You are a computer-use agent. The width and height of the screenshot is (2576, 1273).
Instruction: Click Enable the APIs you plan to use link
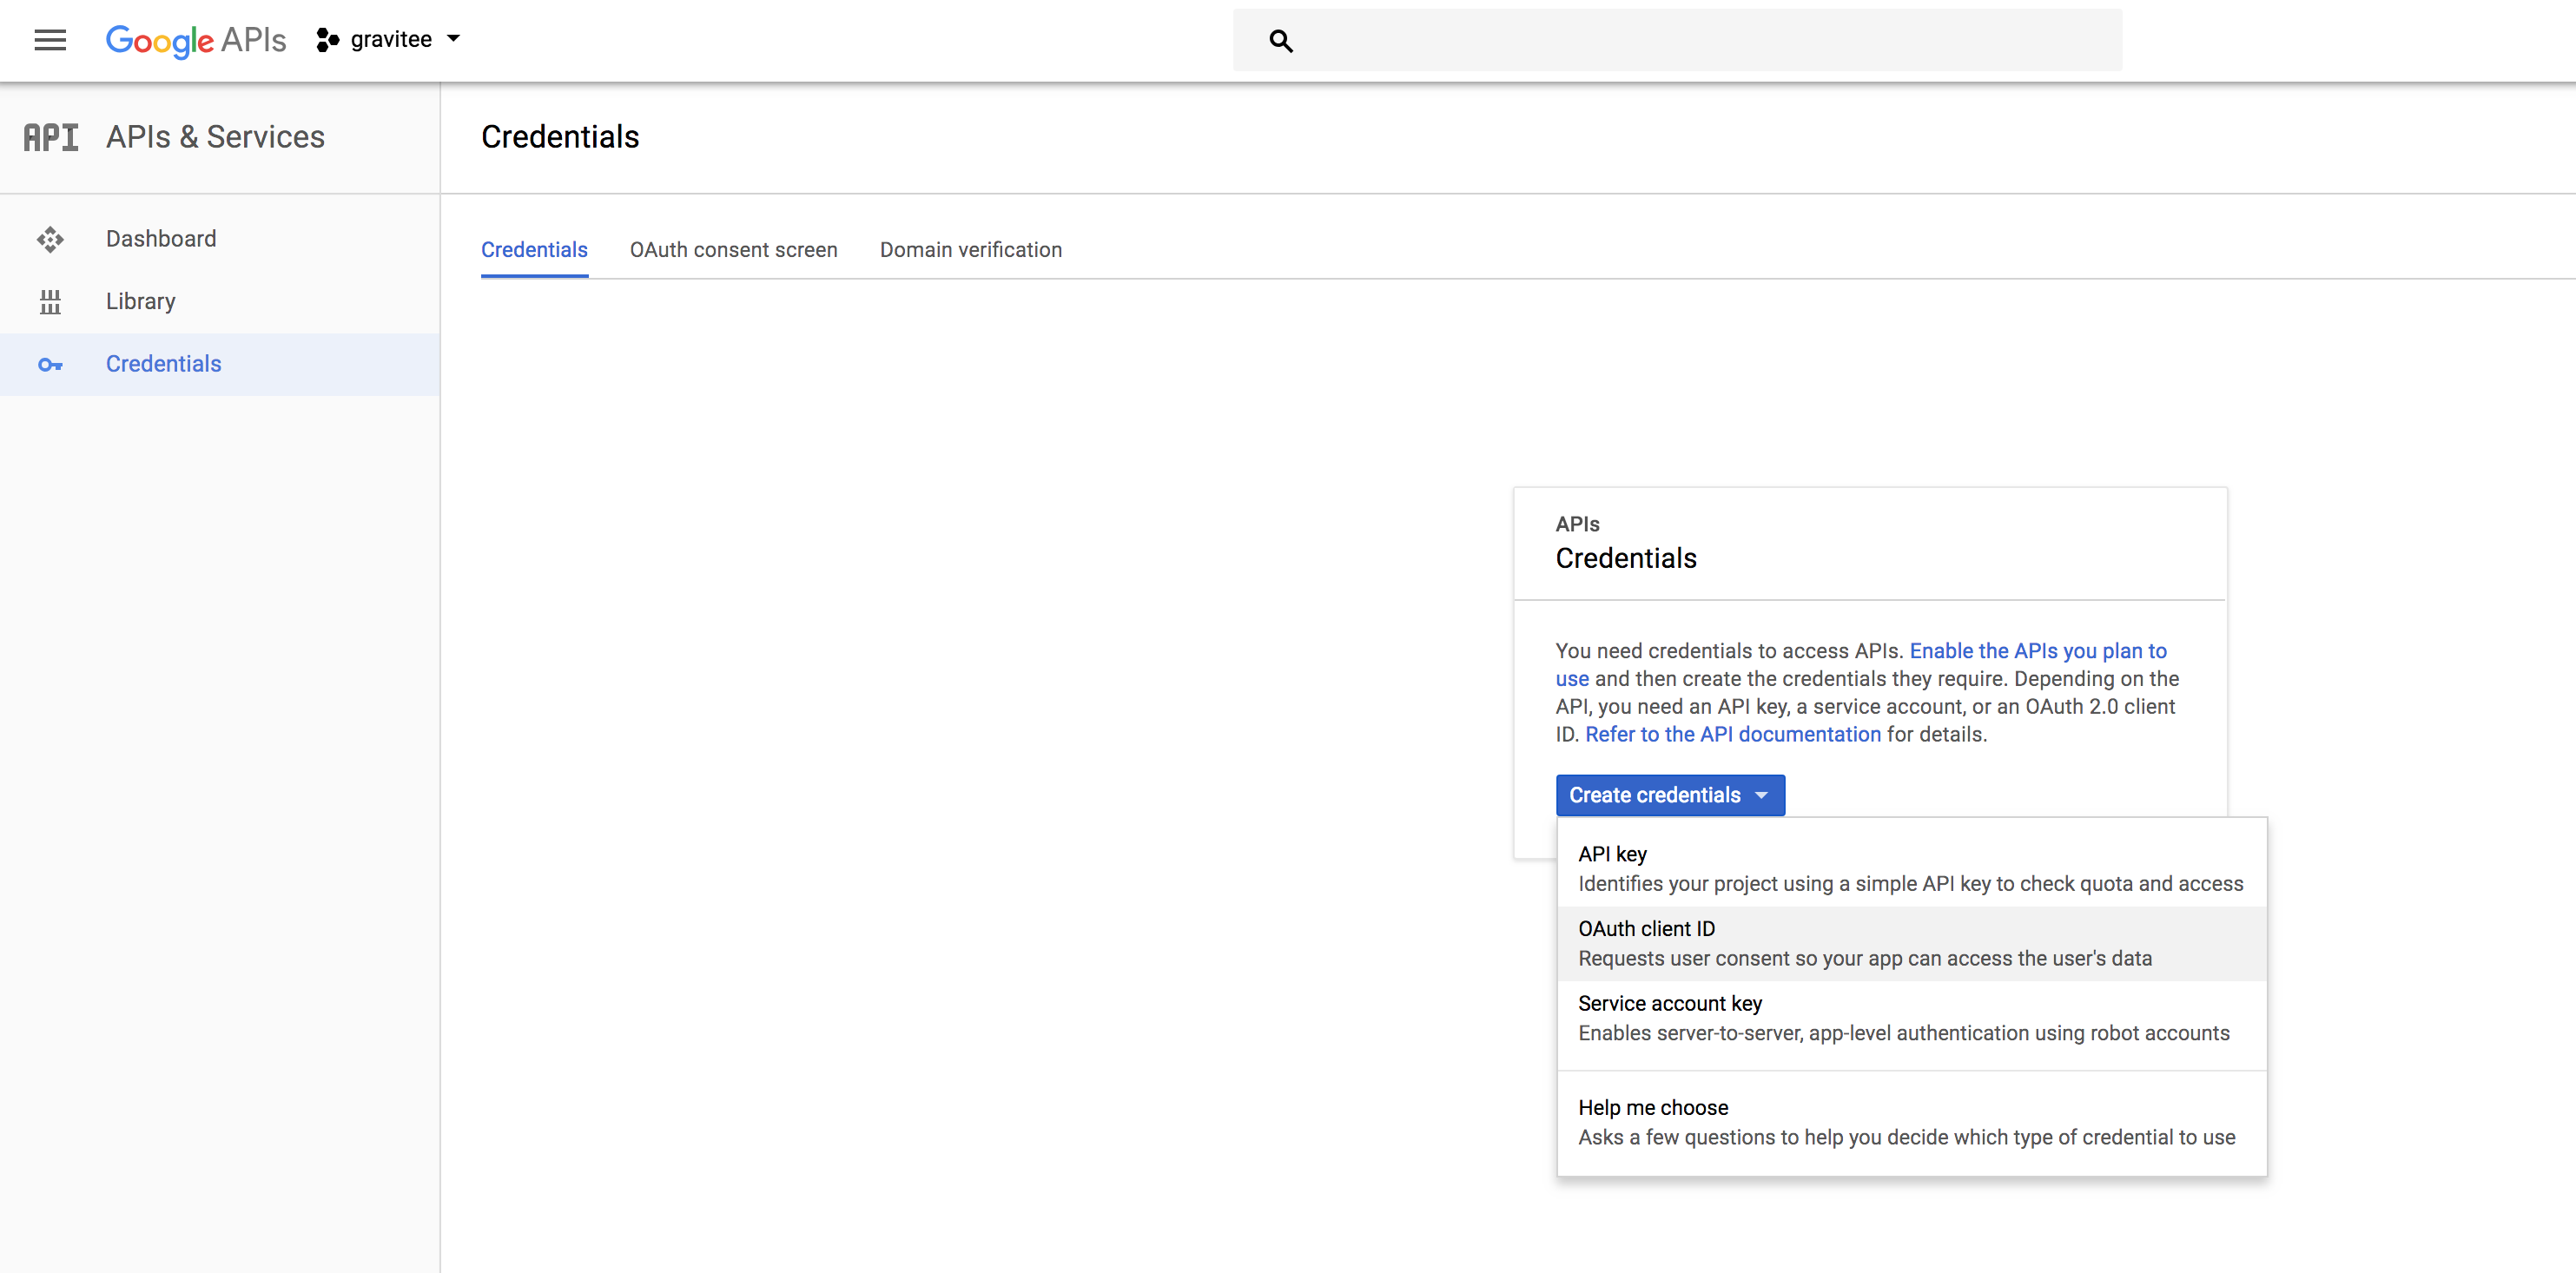click(x=2037, y=651)
